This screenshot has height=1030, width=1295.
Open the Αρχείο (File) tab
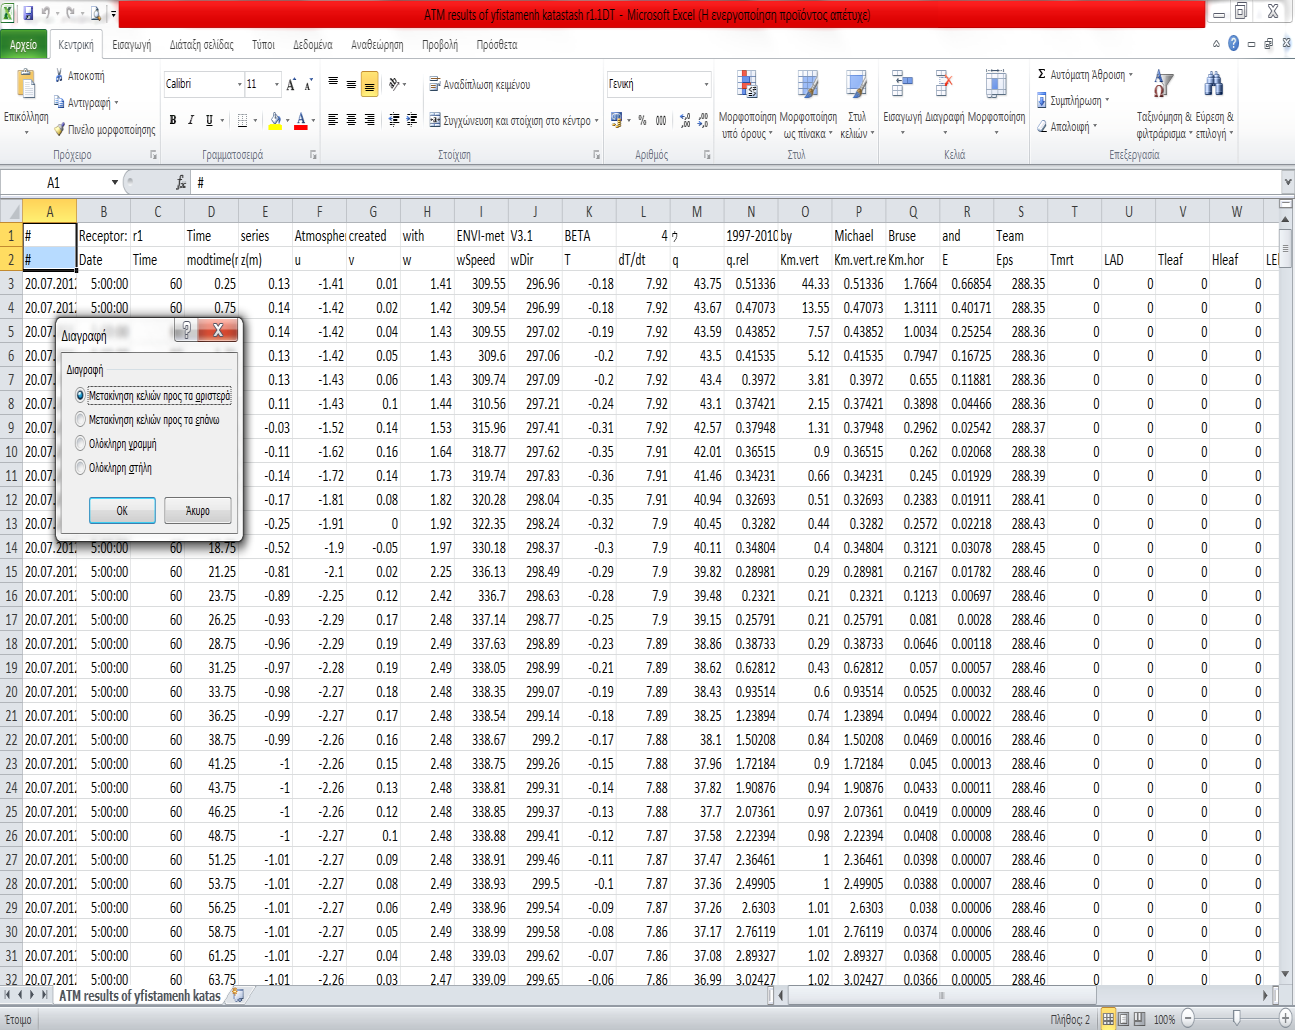pyautogui.click(x=23, y=45)
